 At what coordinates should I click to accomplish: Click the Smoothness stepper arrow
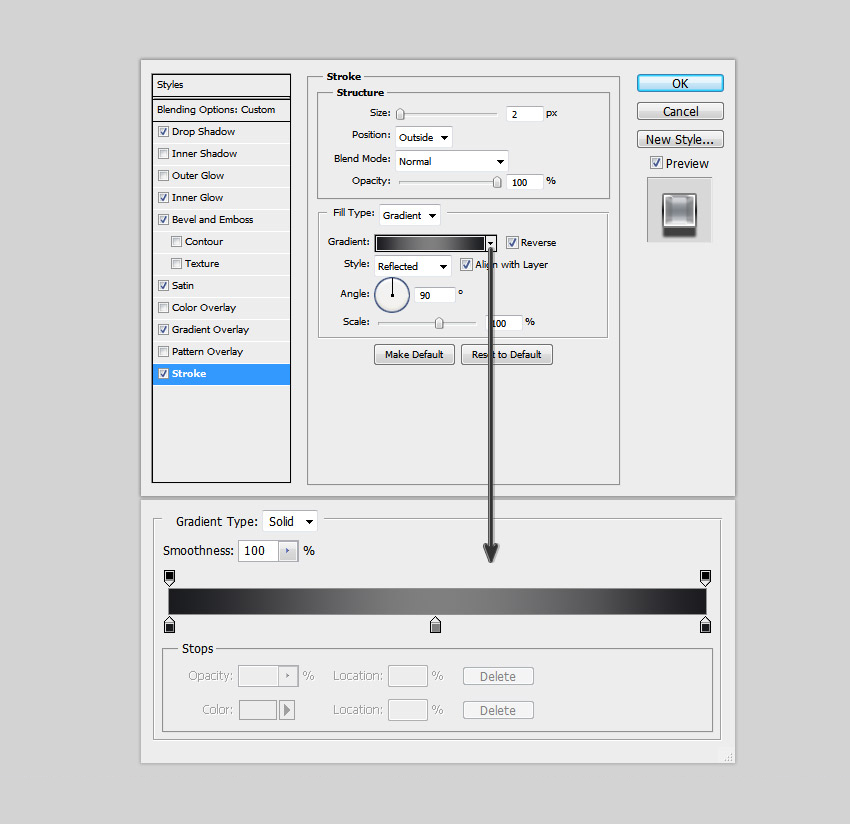tap(288, 551)
